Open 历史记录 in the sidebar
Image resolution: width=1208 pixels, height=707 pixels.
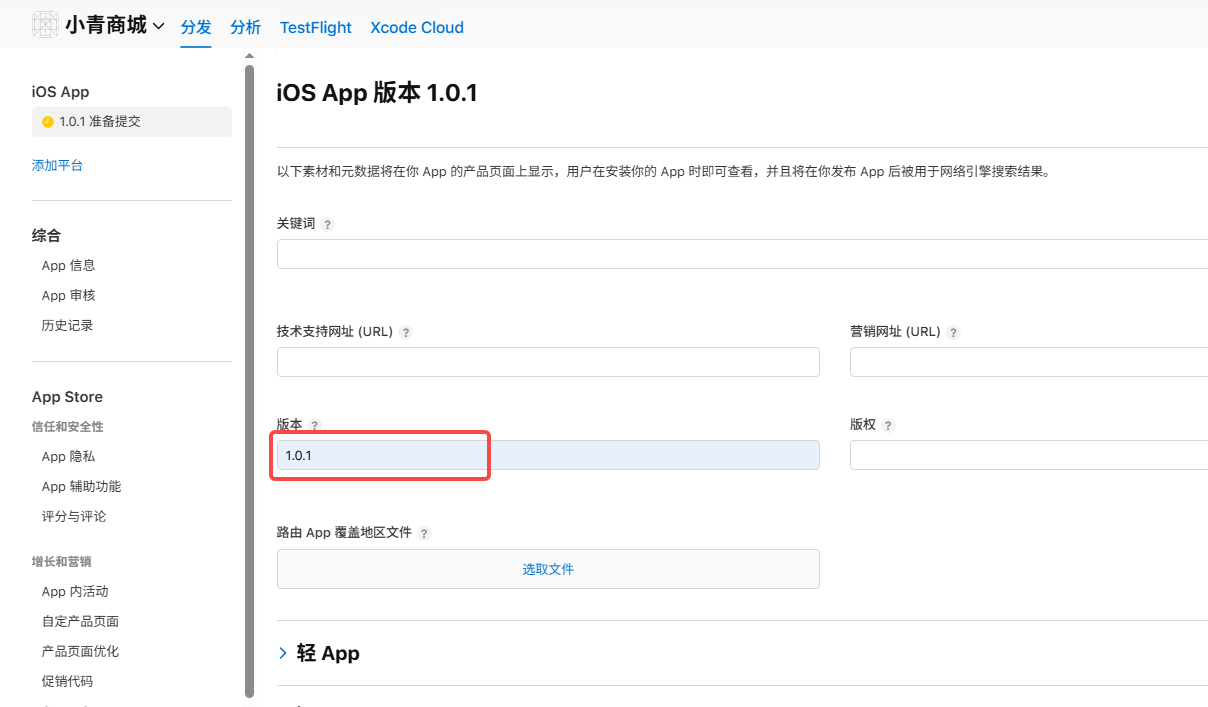[67, 325]
